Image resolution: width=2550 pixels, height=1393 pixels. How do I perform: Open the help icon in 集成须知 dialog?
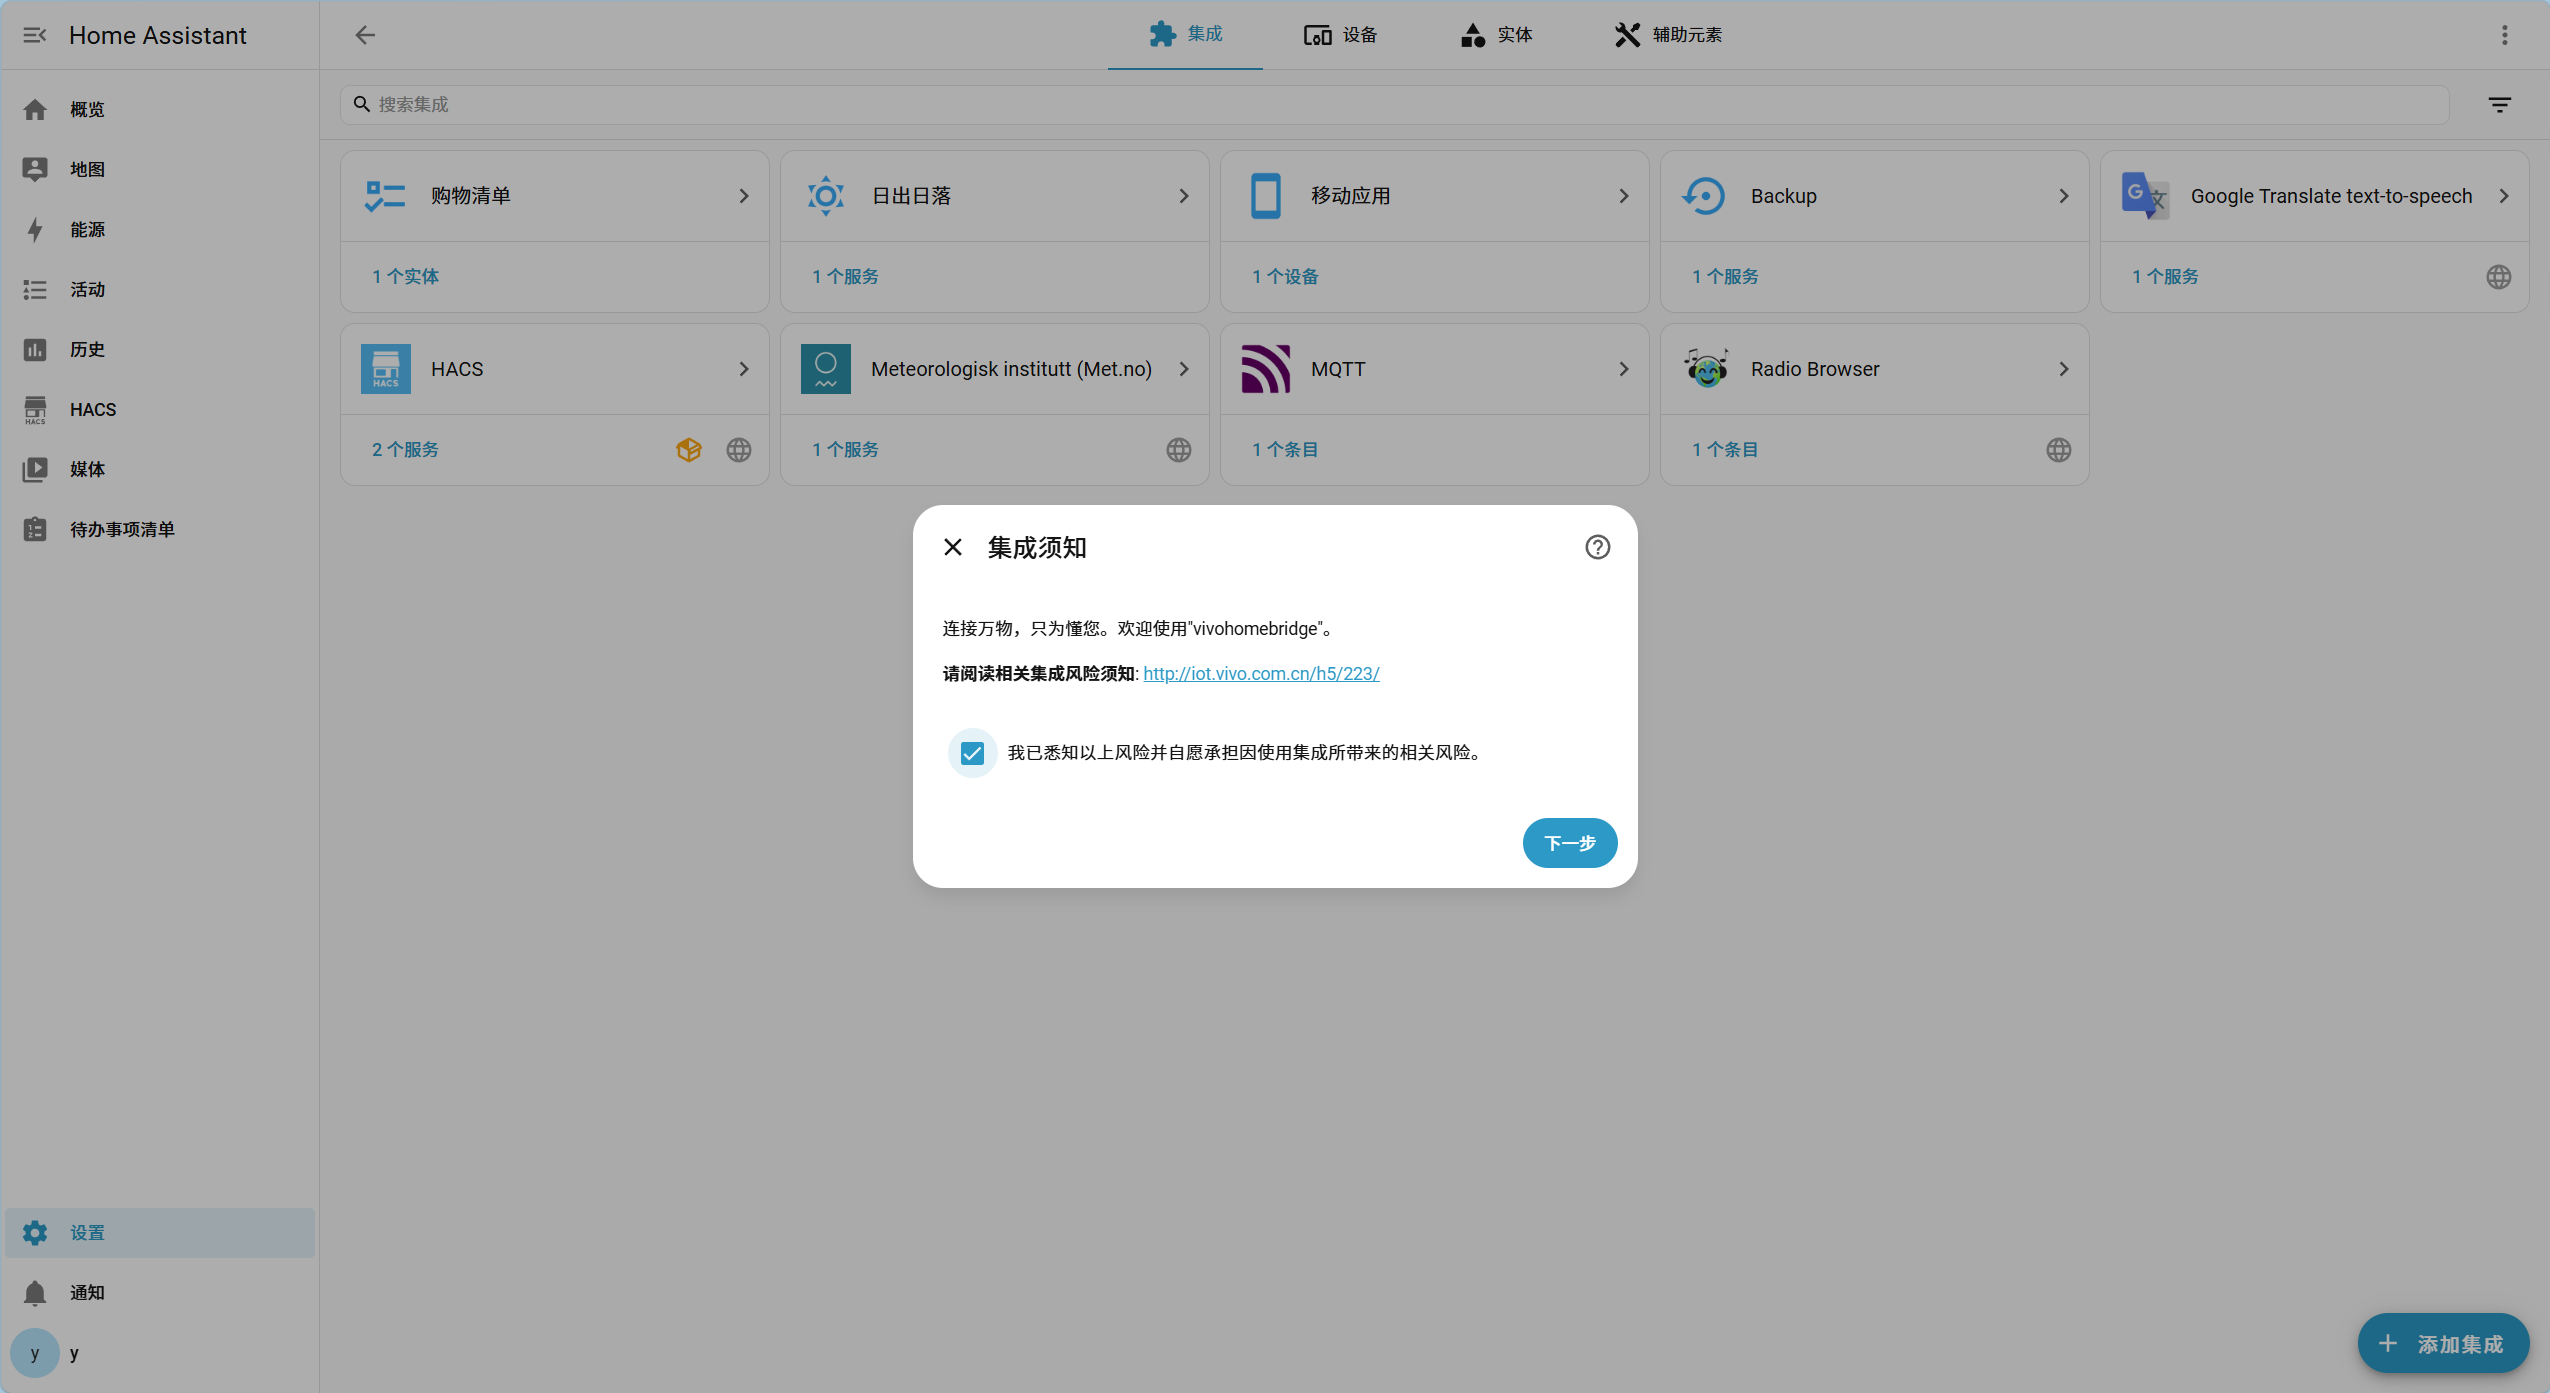point(1596,547)
